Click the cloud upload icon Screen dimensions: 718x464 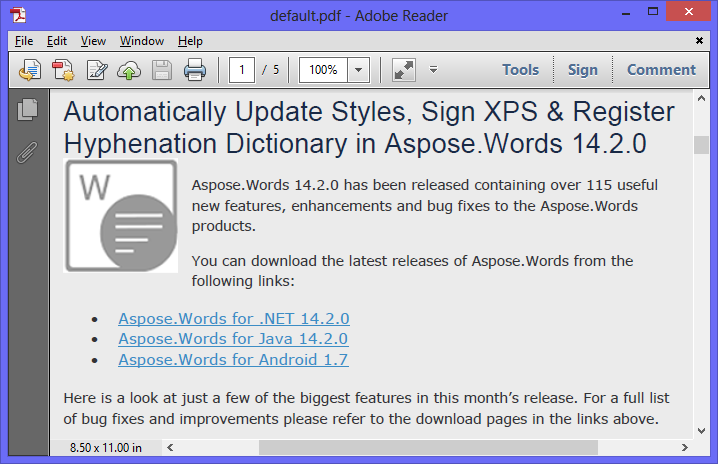click(x=129, y=71)
